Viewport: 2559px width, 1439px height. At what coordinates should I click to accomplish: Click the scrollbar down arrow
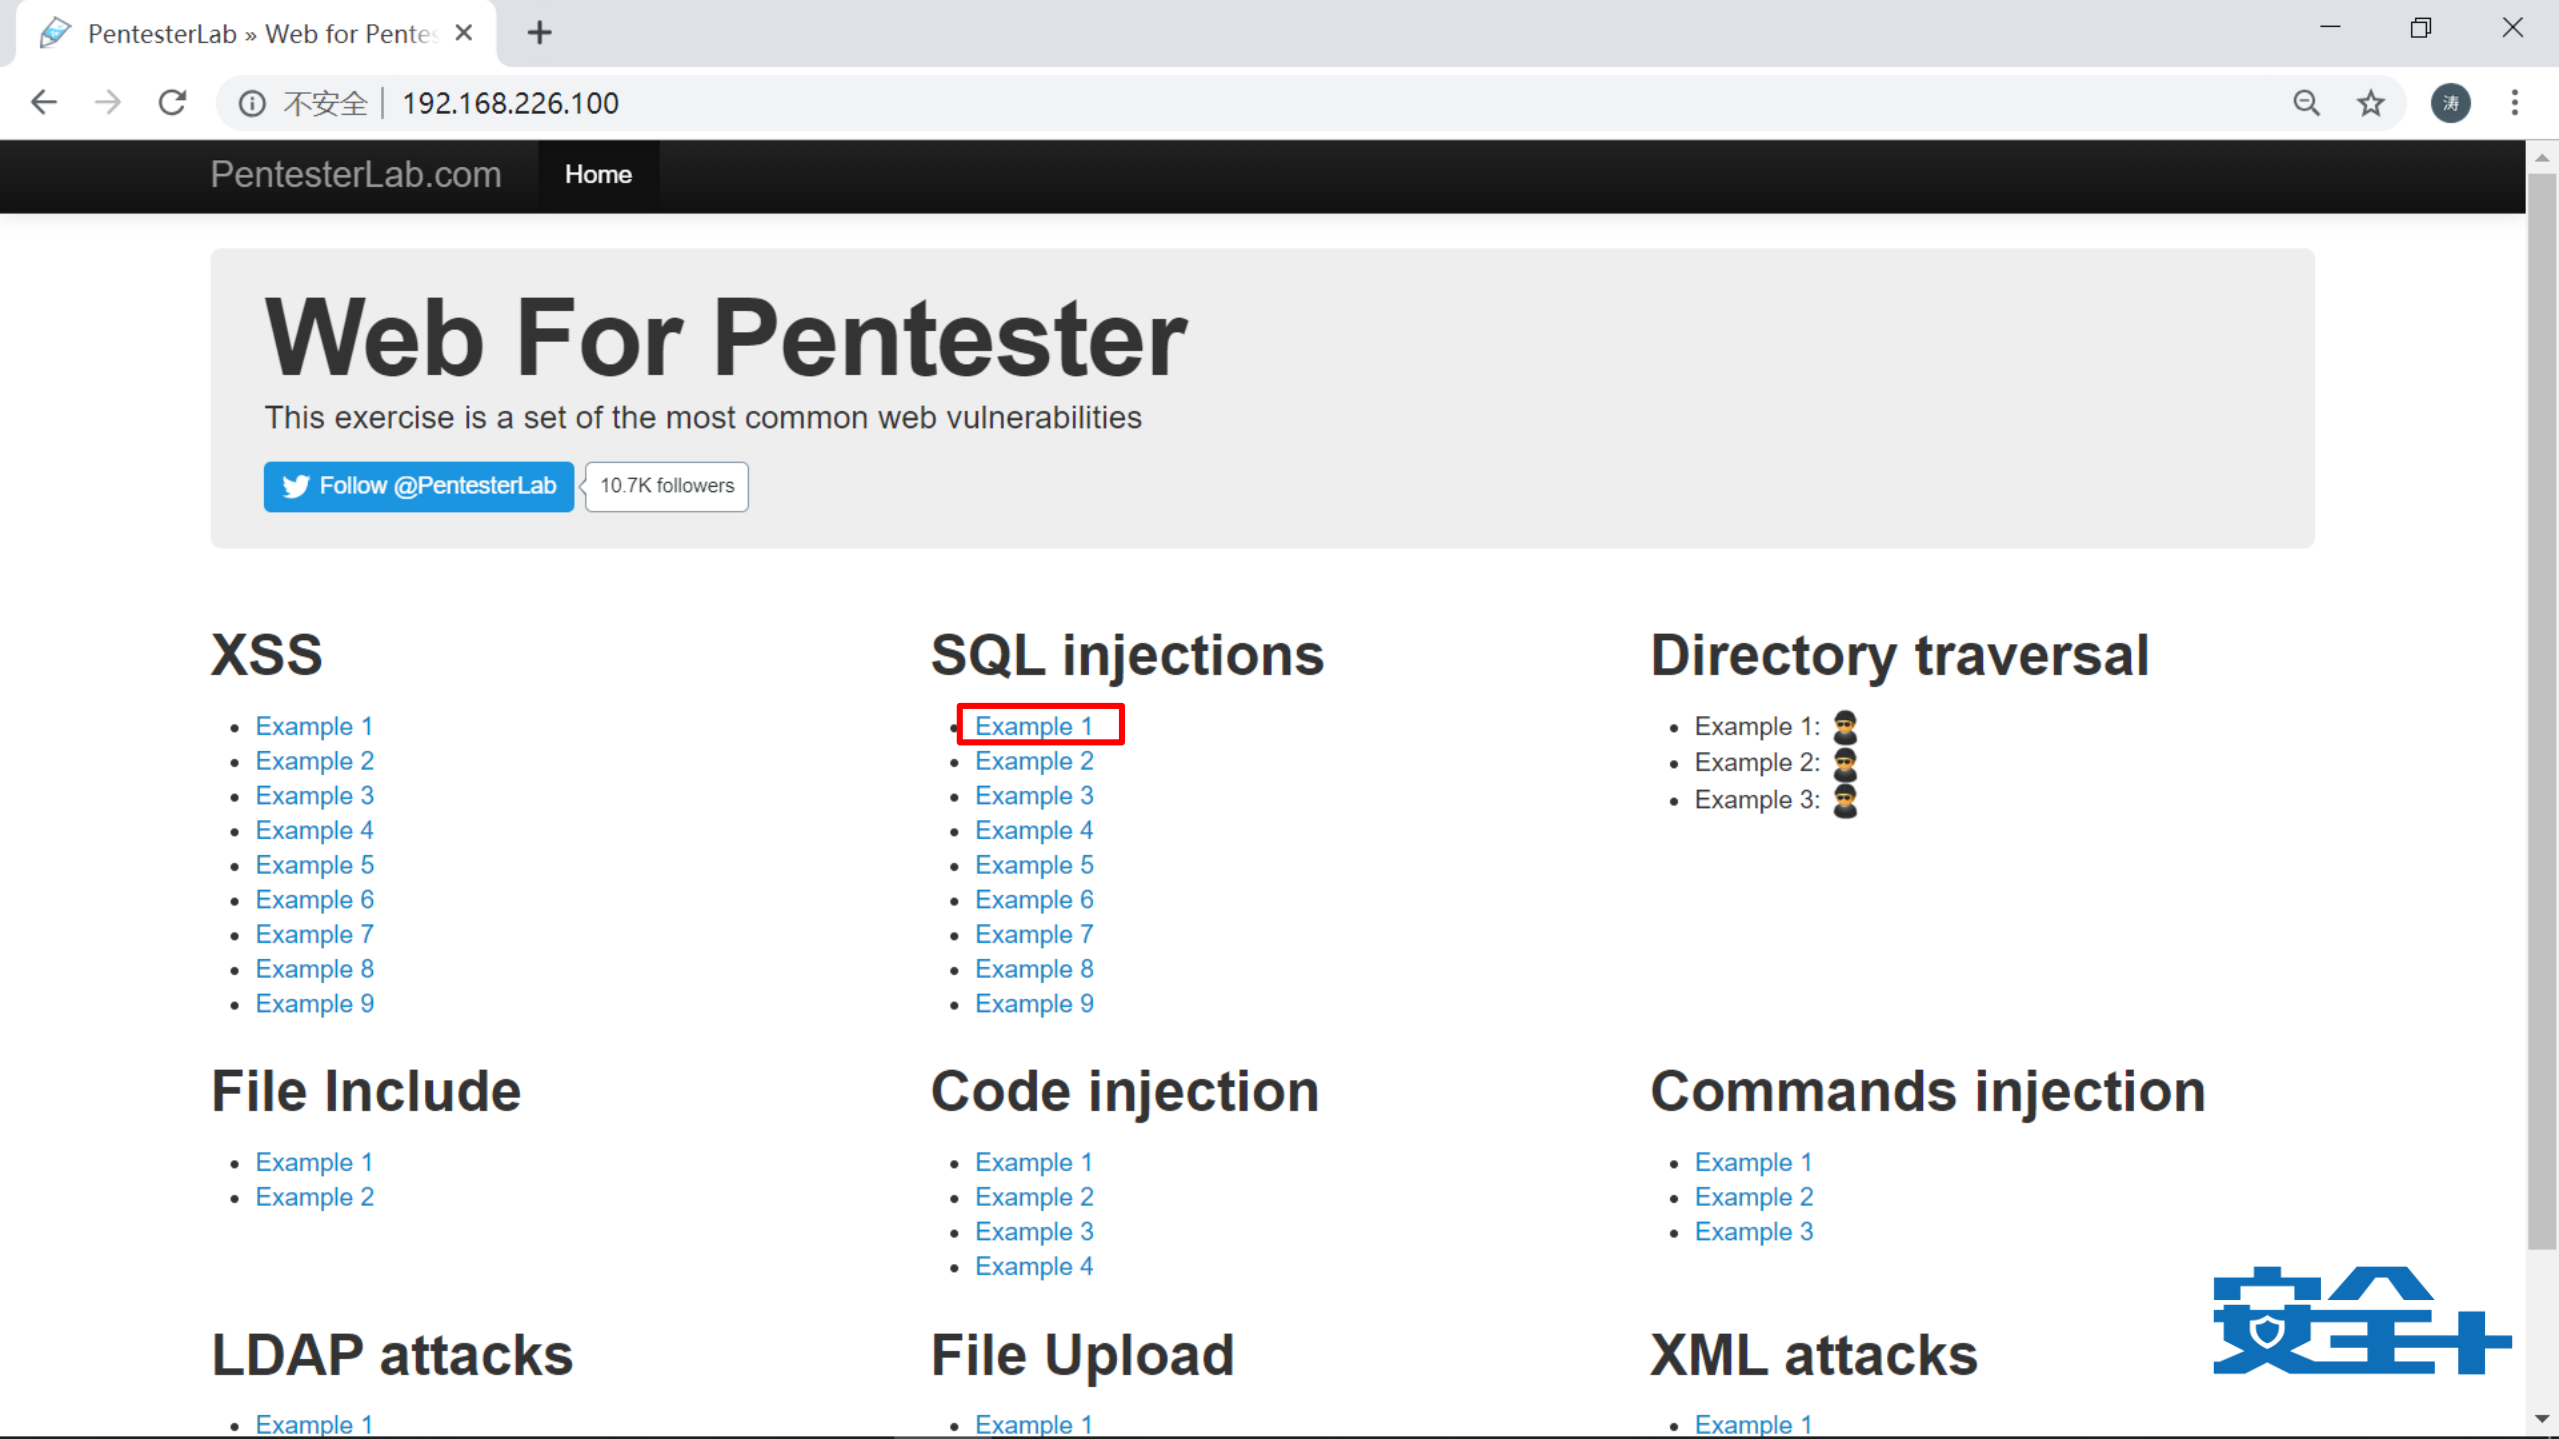tap(2541, 1419)
